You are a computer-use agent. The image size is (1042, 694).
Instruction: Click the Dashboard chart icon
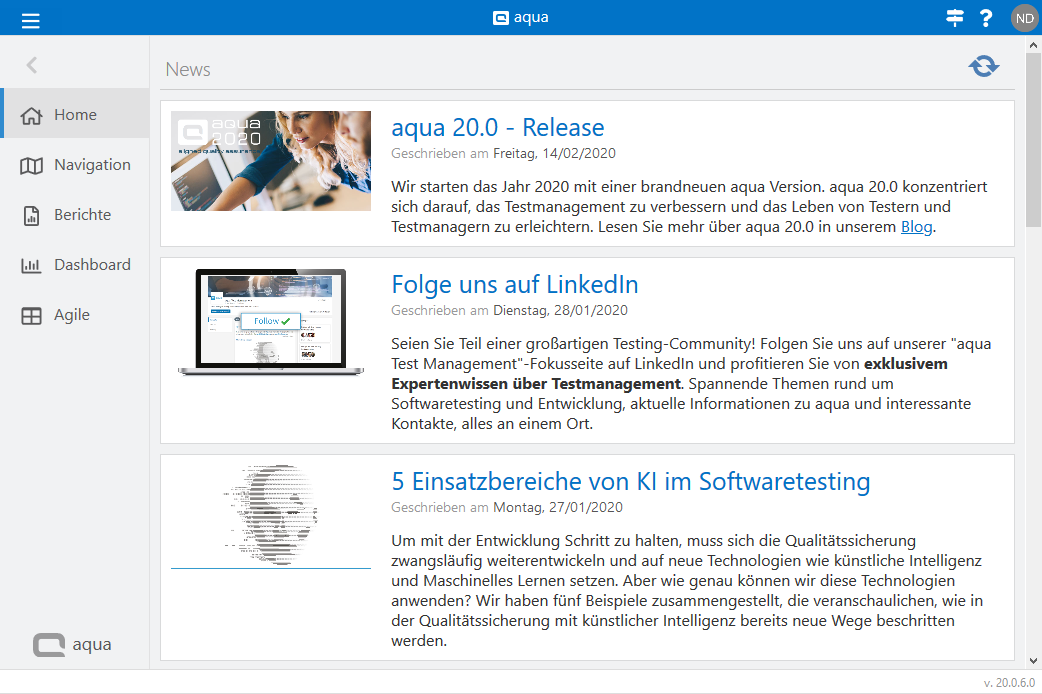[31, 265]
